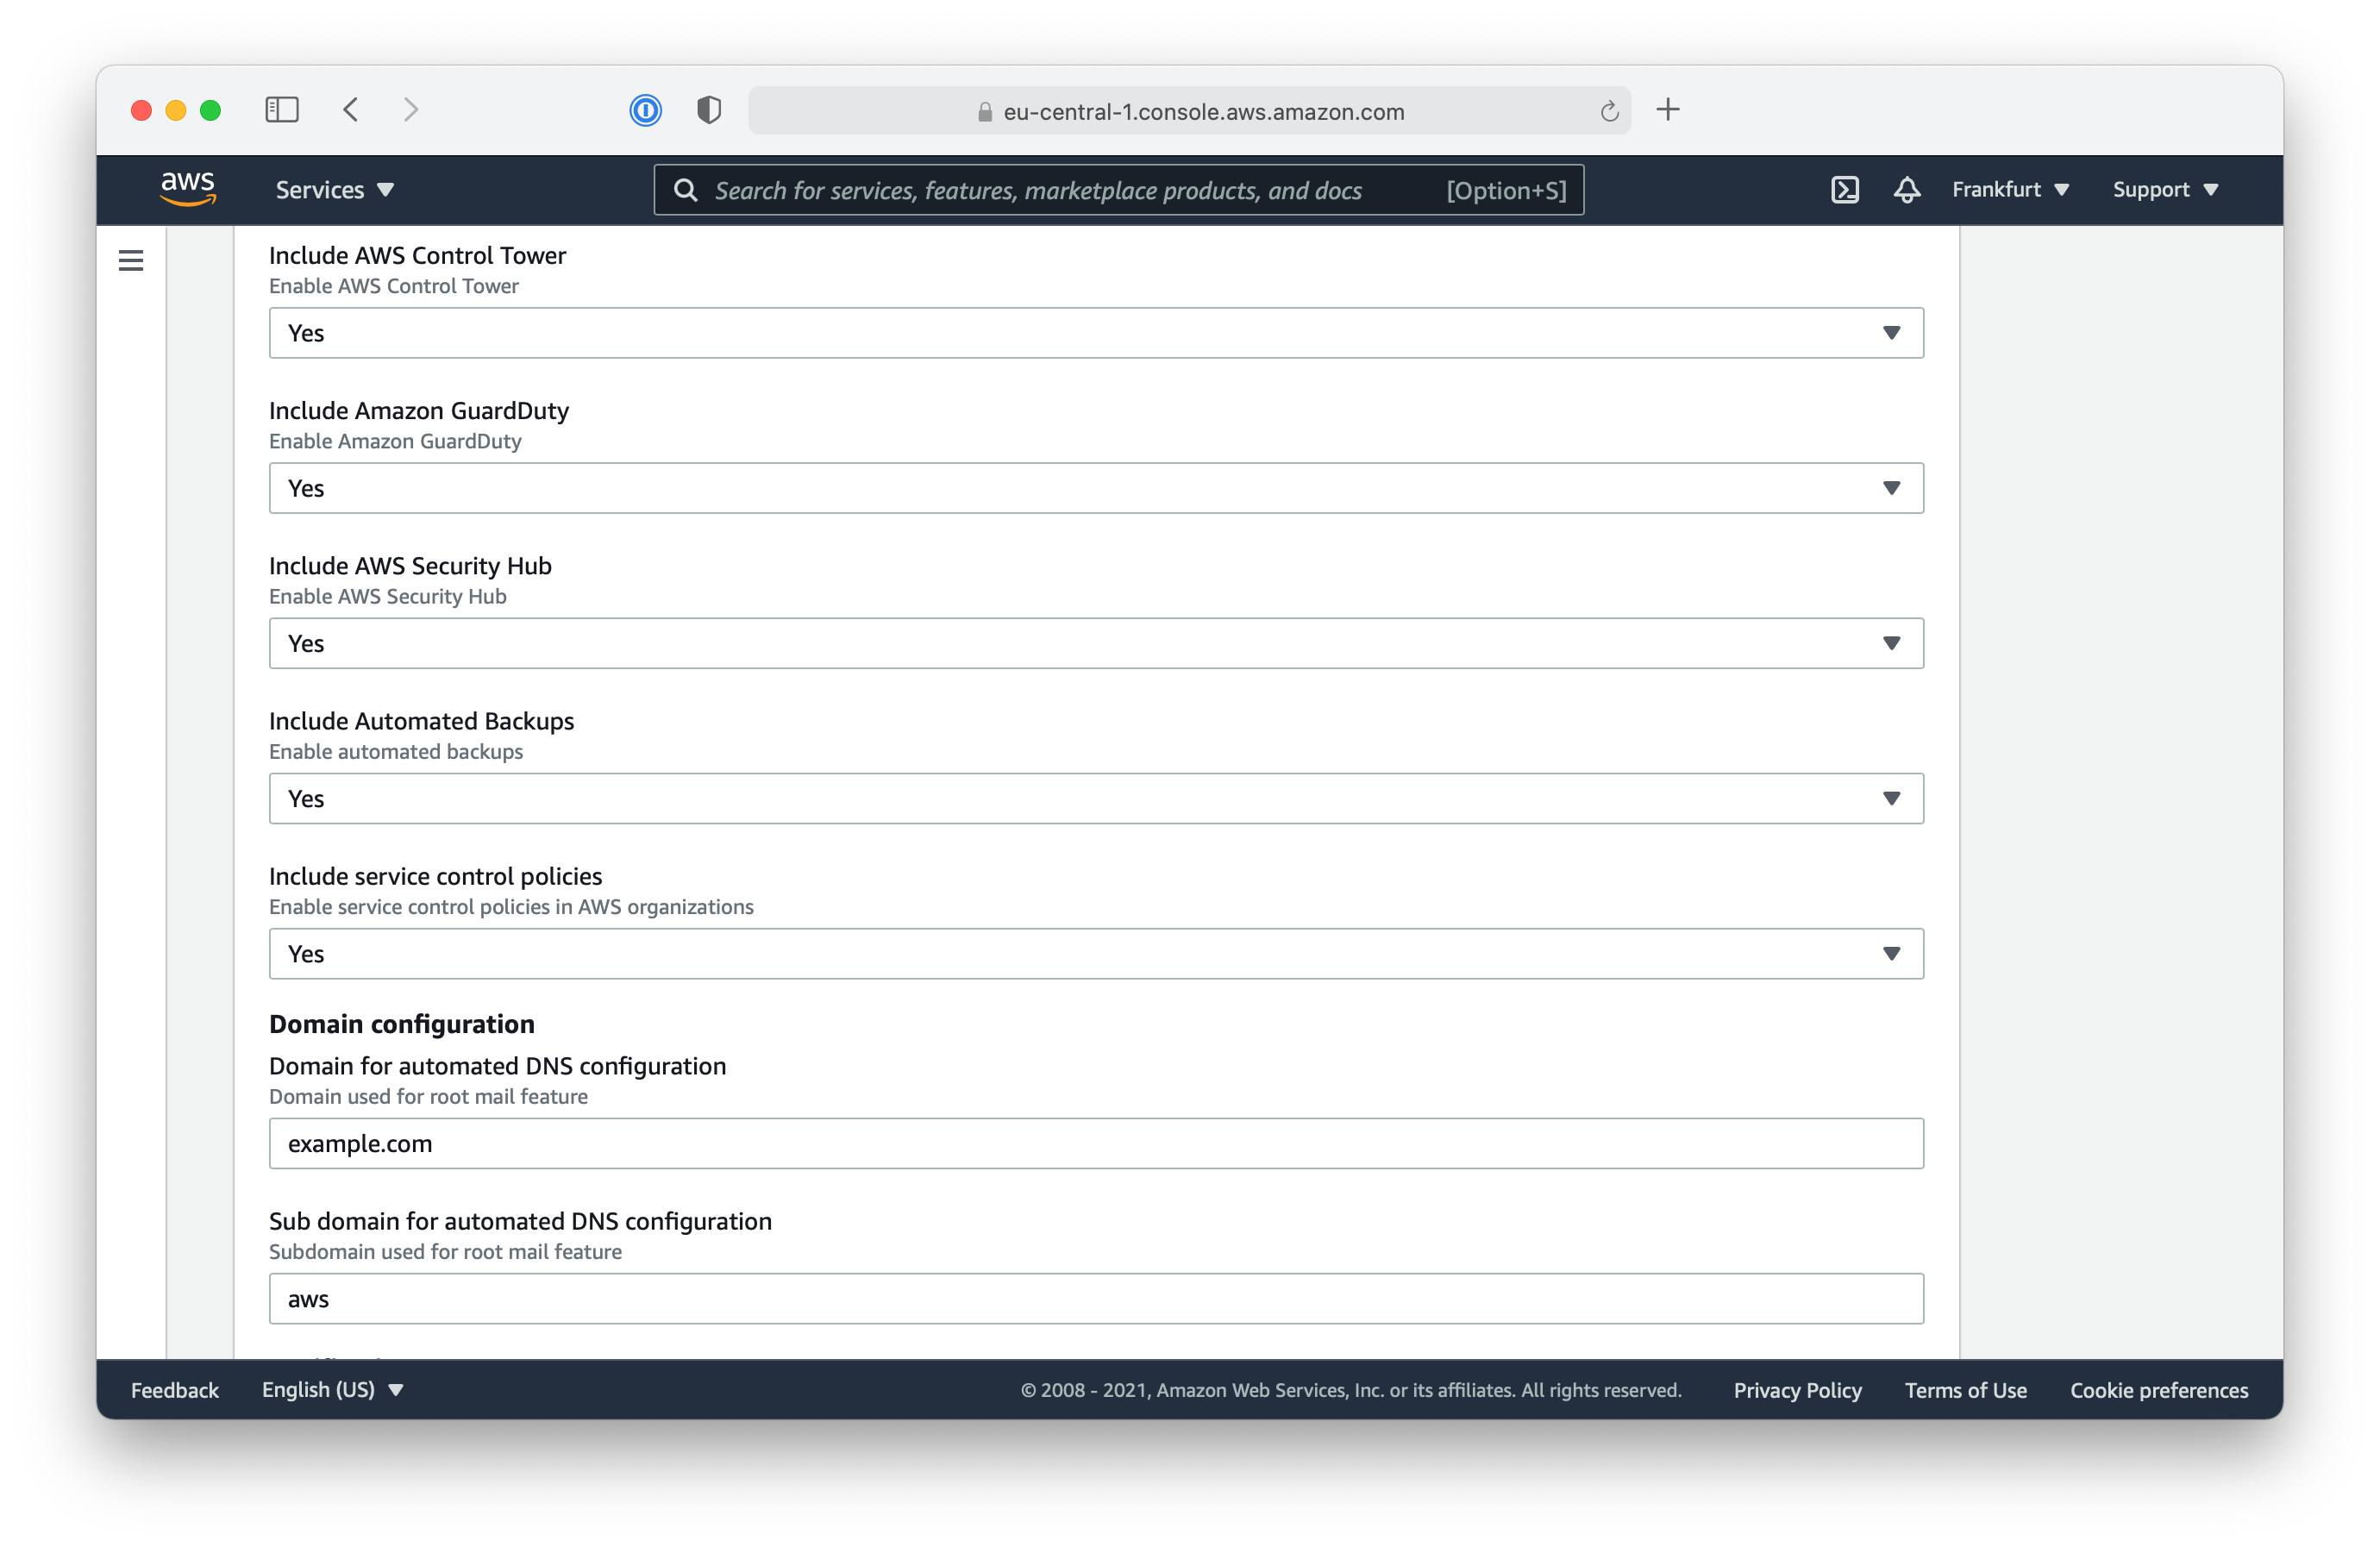Viewport: 2380px width, 1547px height.
Task: Click the copyright notice in the footer
Action: click(x=1351, y=1389)
